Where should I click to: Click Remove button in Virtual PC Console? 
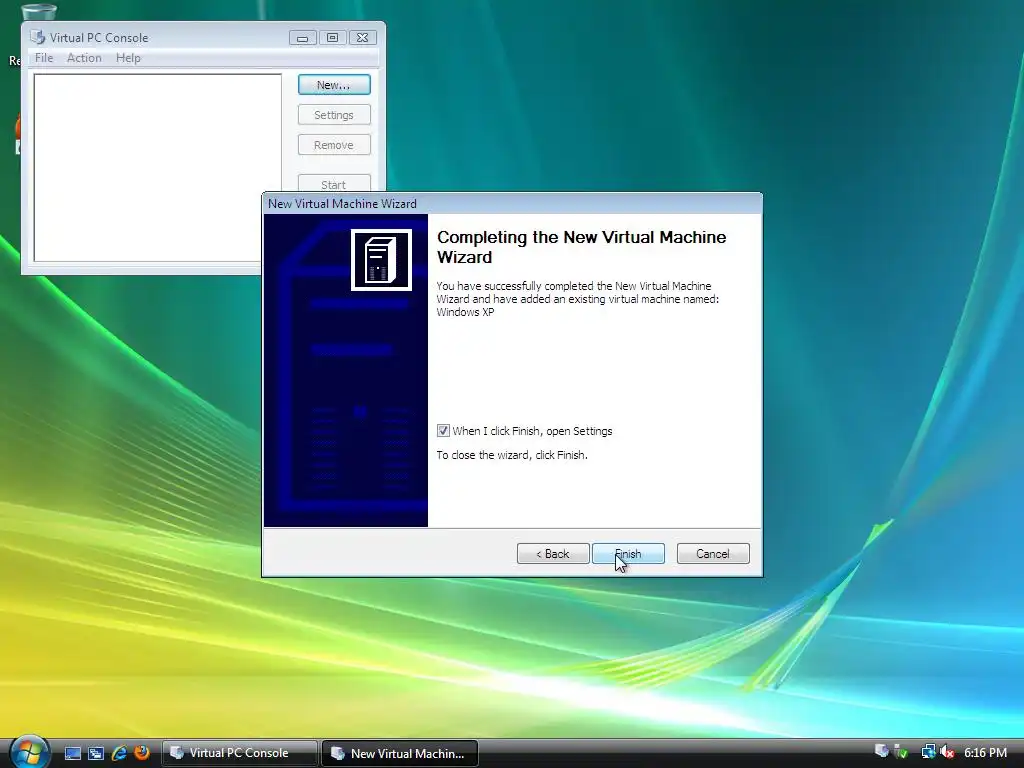coord(334,145)
